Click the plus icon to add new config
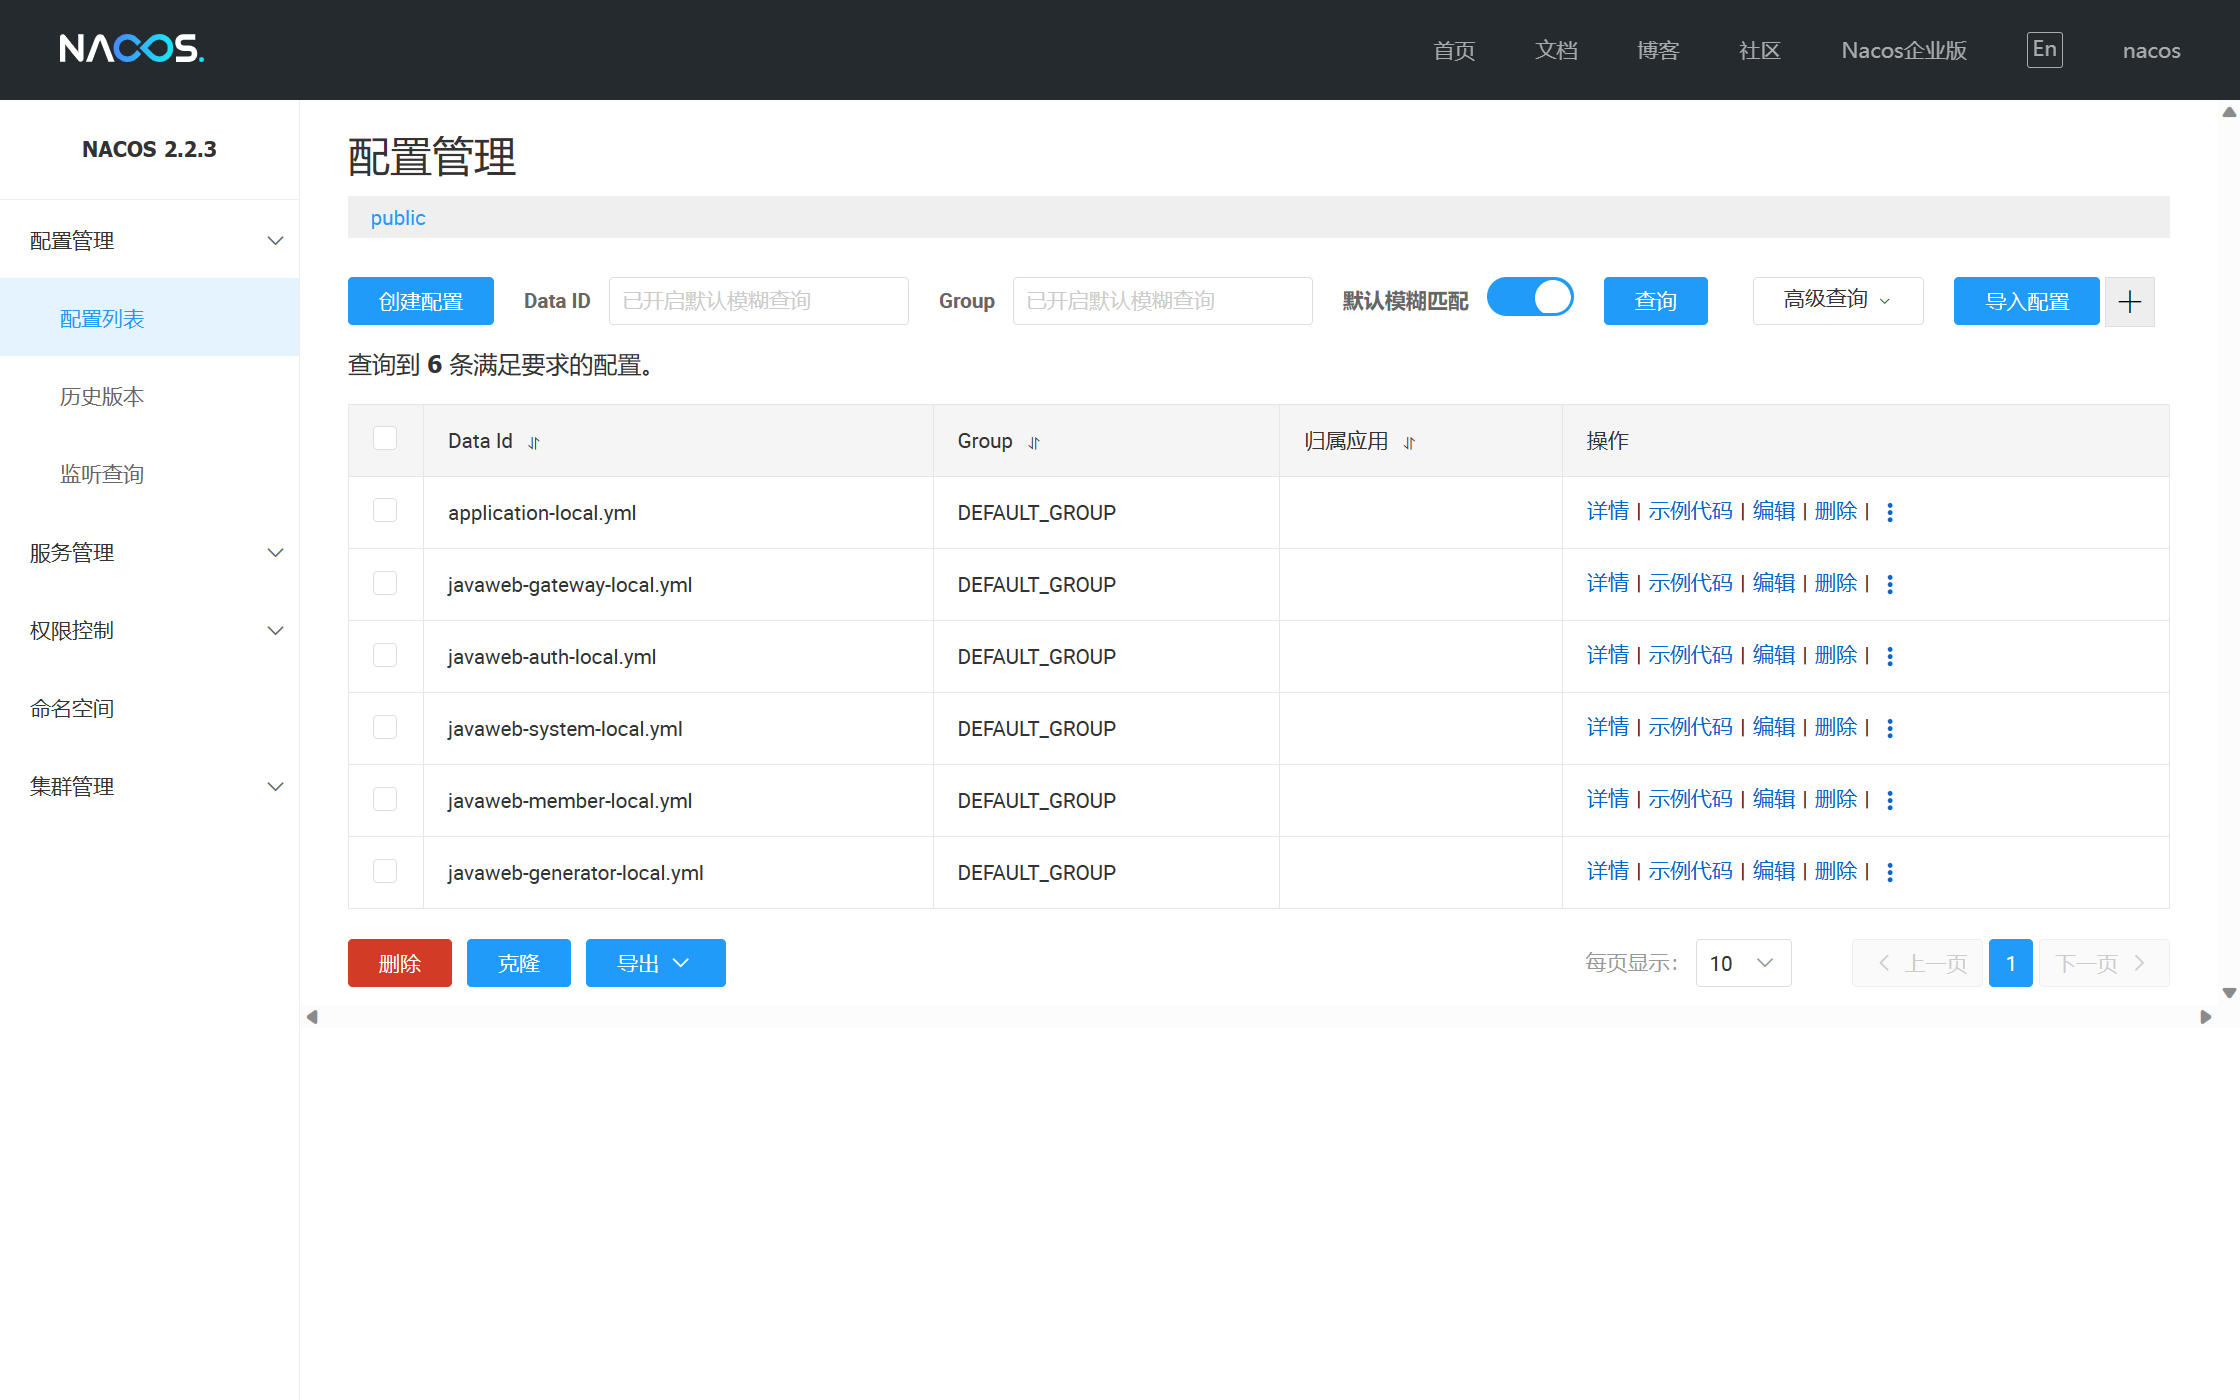The image size is (2240, 1400). click(2129, 301)
